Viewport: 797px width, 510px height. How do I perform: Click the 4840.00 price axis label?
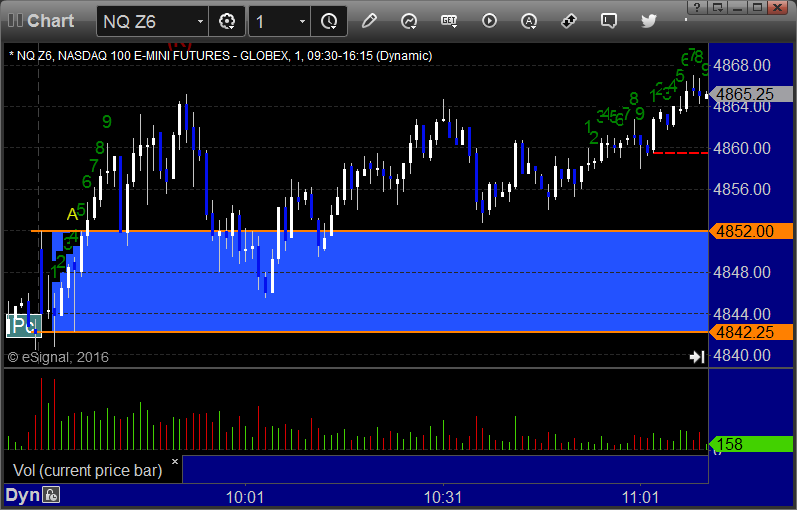(742, 355)
